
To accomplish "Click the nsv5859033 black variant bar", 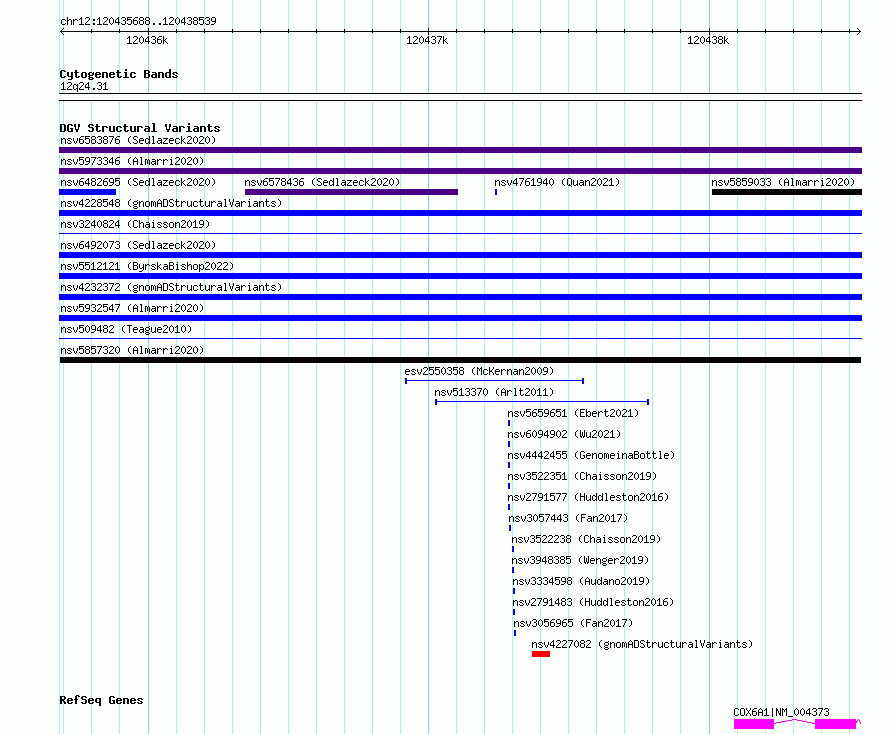I will click(x=787, y=192).
